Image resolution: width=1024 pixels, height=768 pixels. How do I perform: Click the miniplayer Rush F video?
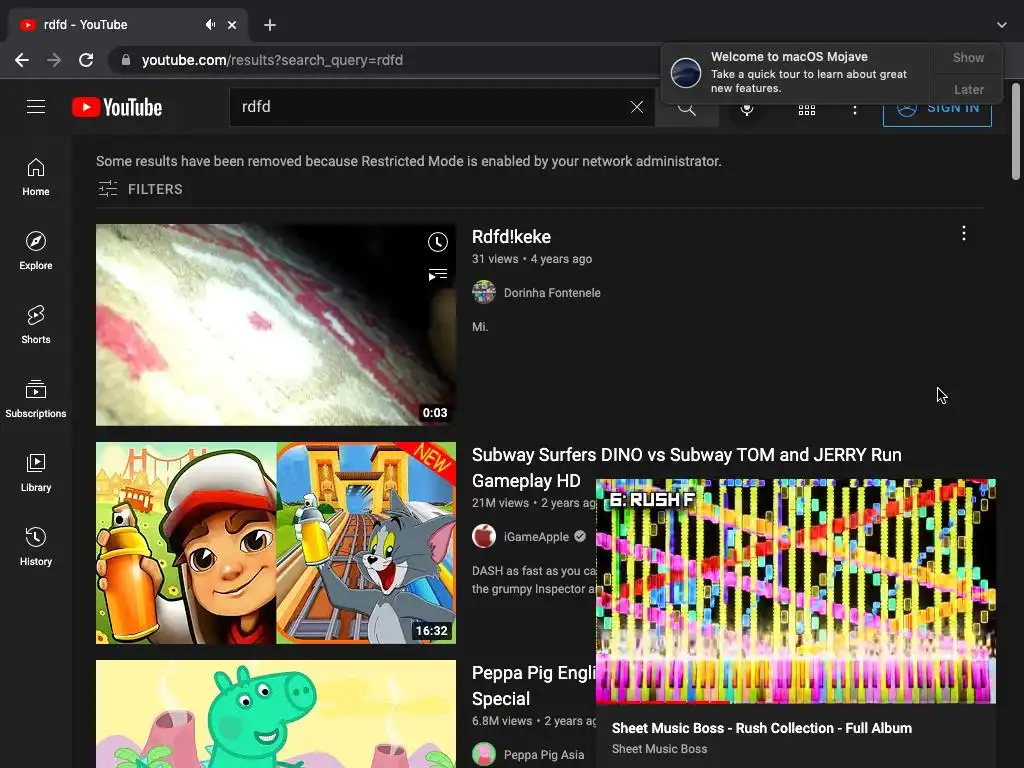pos(796,591)
